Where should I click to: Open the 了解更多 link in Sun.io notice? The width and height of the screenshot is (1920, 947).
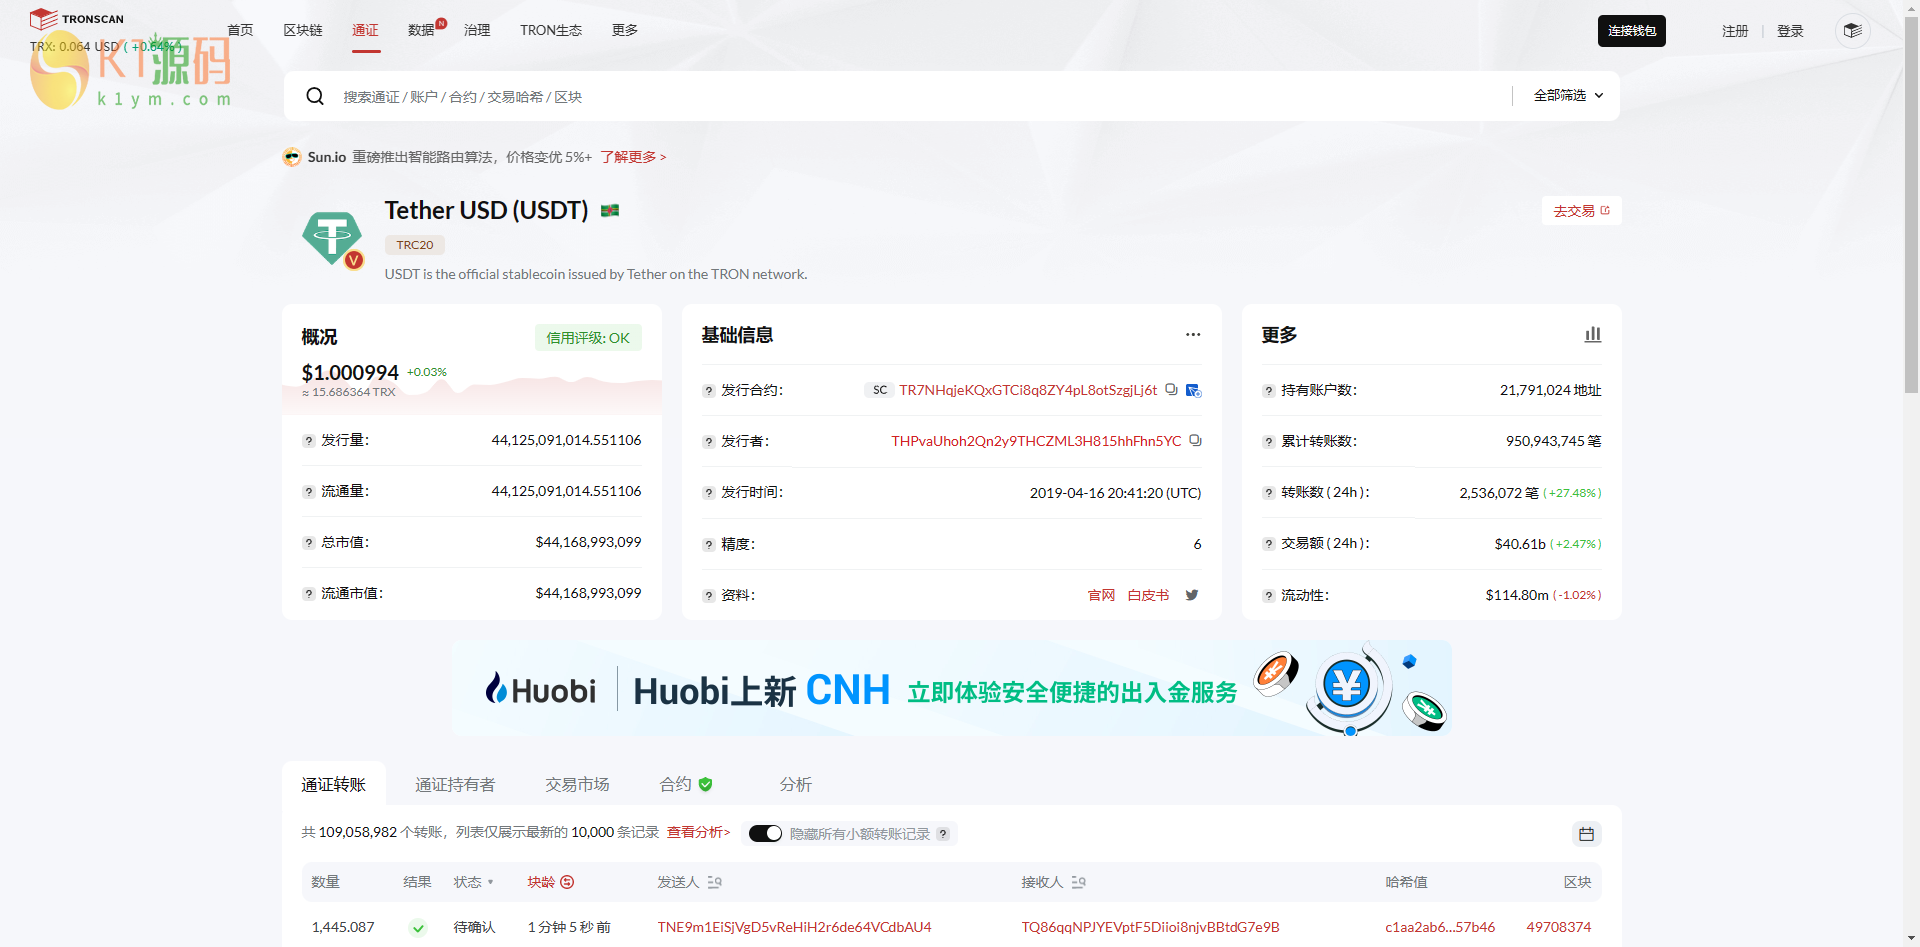(633, 157)
